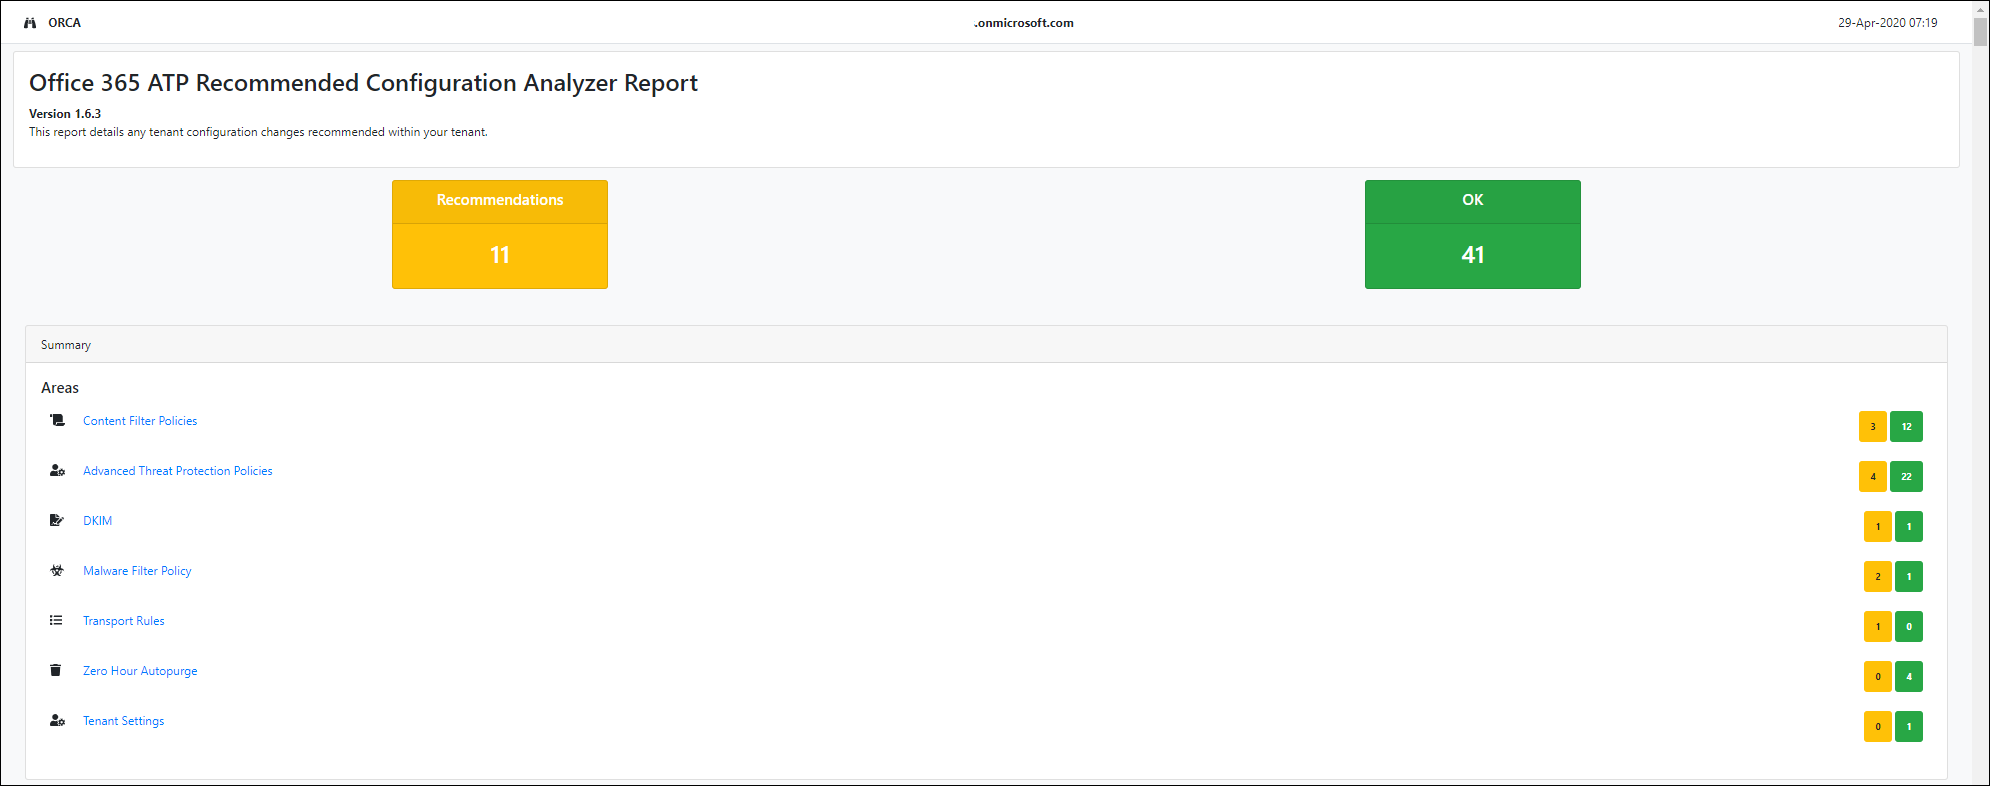The height and width of the screenshot is (786, 1990).
Task: Click the Content Filter Policies scroll icon
Action: pos(57,421)
